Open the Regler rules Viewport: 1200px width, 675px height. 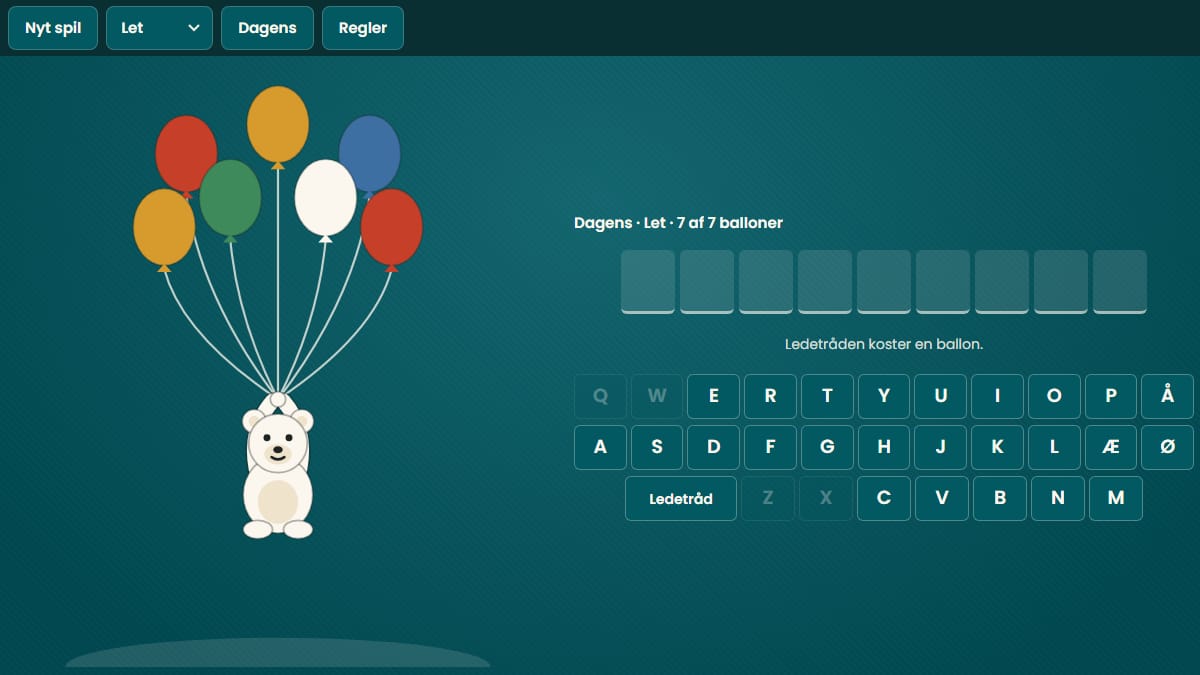363,28
